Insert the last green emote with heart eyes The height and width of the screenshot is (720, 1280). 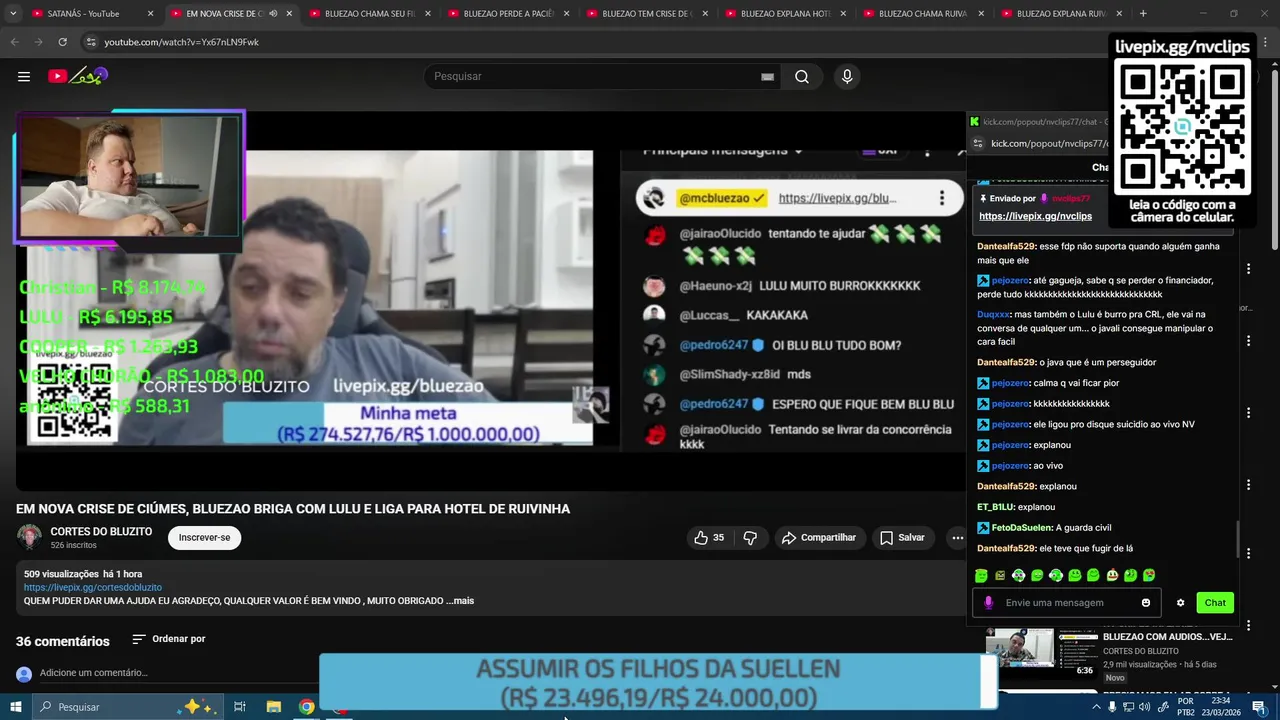(1149, 575)
